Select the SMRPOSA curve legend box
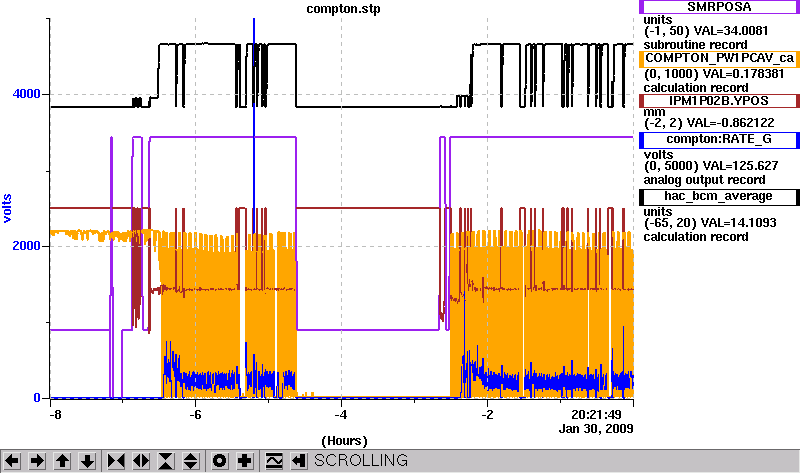This screenshot has width=800, height=473. coord(719,7)
